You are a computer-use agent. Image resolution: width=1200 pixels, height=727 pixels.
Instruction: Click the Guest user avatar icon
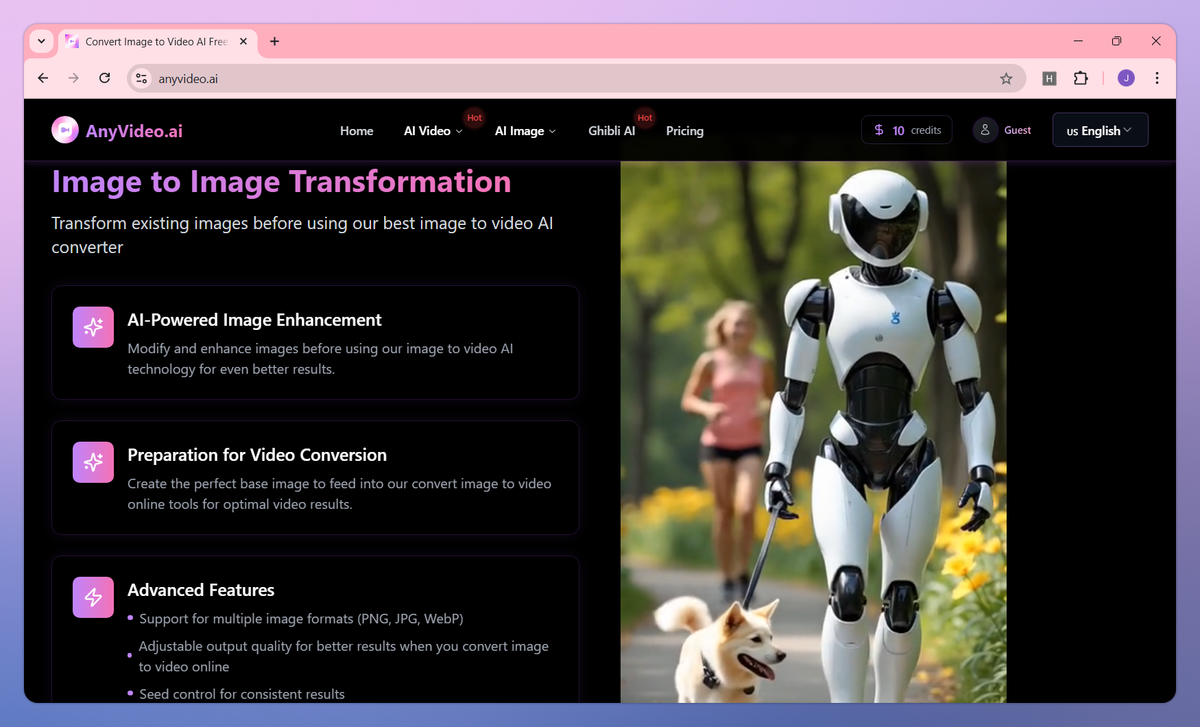(985, 130)
